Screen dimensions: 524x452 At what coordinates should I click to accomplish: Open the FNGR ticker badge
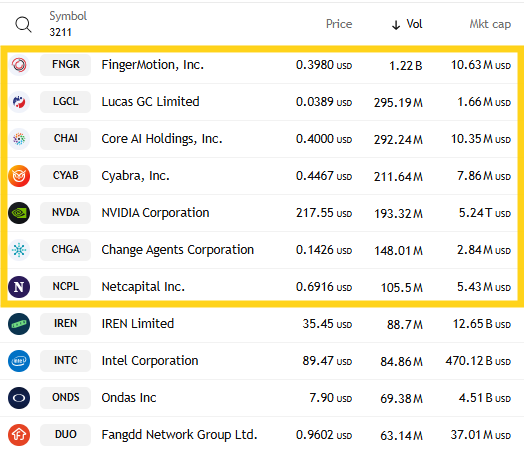(66, 64)
